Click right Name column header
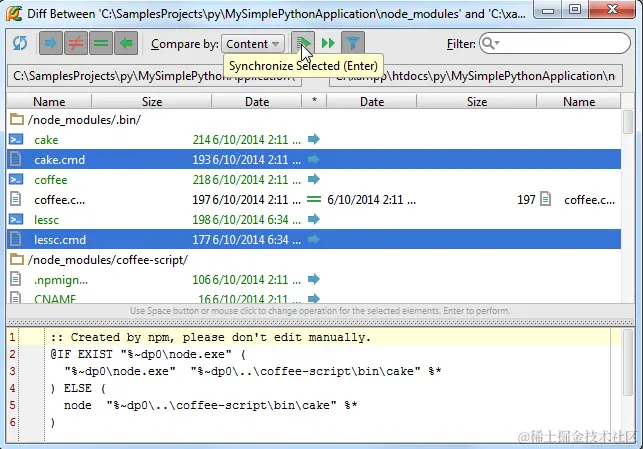Screen dimensions: 643x449 point(579,101)
